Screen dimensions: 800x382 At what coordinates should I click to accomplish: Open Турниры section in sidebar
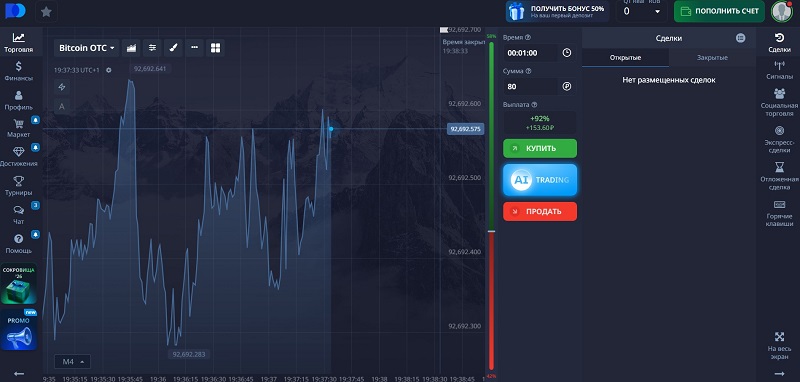tap(19, 186)
